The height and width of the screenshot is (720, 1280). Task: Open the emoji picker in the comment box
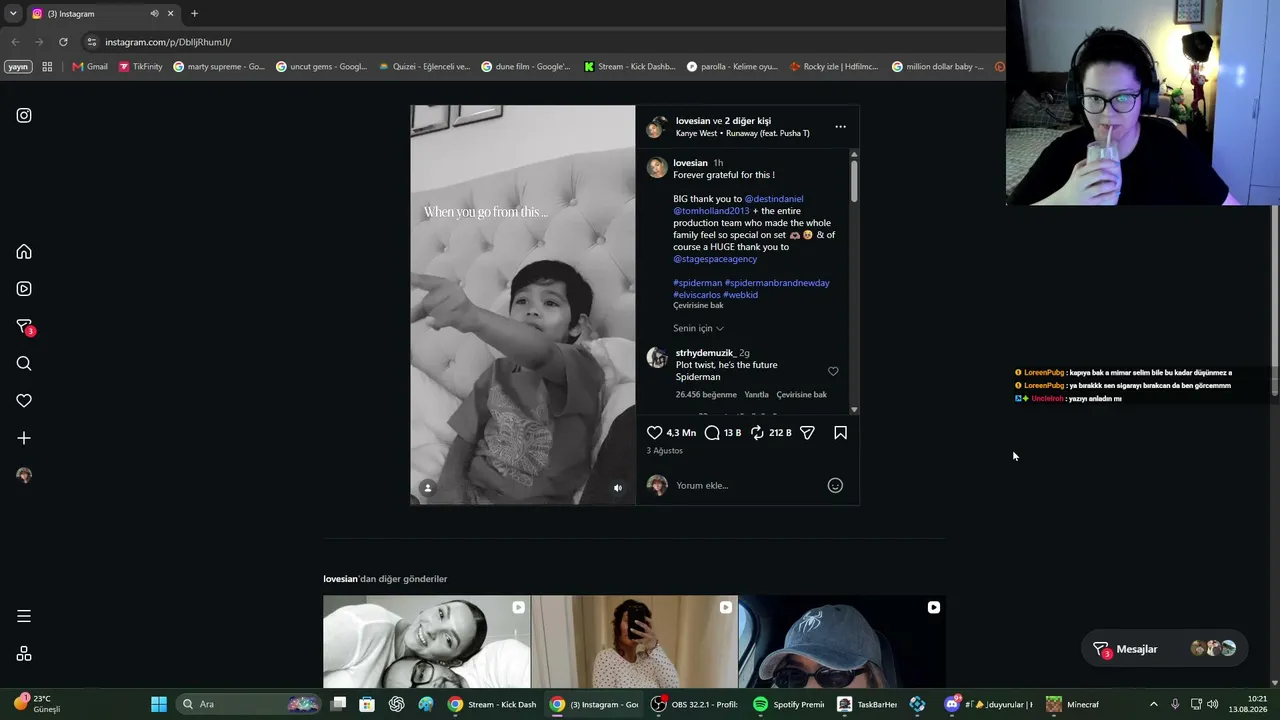click(835, 486)
